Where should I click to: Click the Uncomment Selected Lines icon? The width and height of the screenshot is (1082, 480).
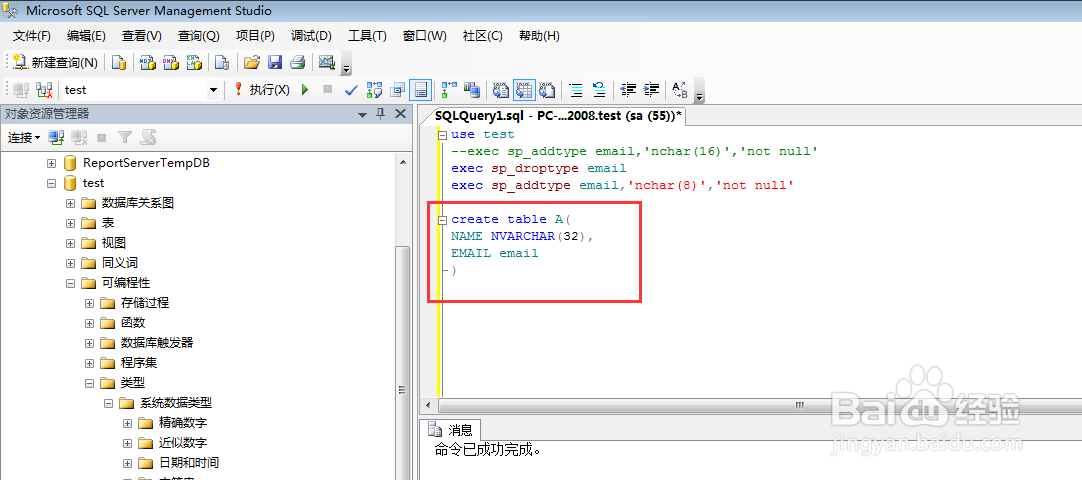click(599, 90)
